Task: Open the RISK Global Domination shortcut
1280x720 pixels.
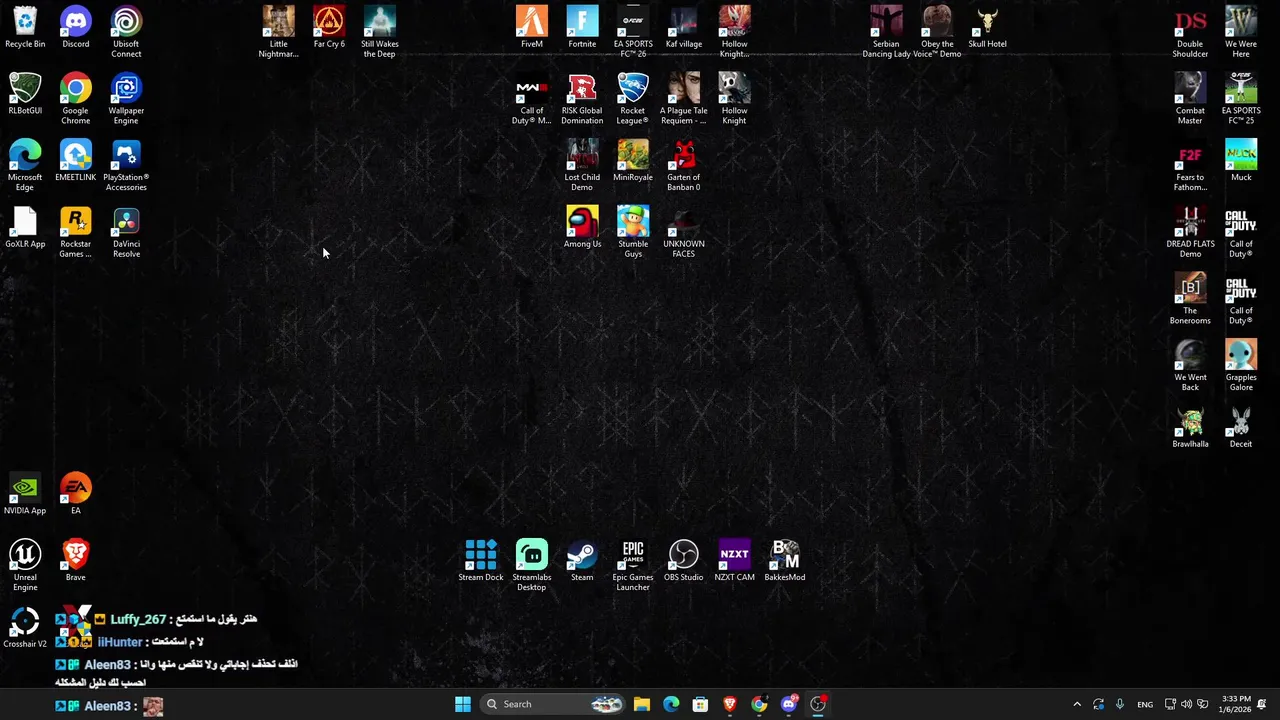Action: click(x=582, y=98)
